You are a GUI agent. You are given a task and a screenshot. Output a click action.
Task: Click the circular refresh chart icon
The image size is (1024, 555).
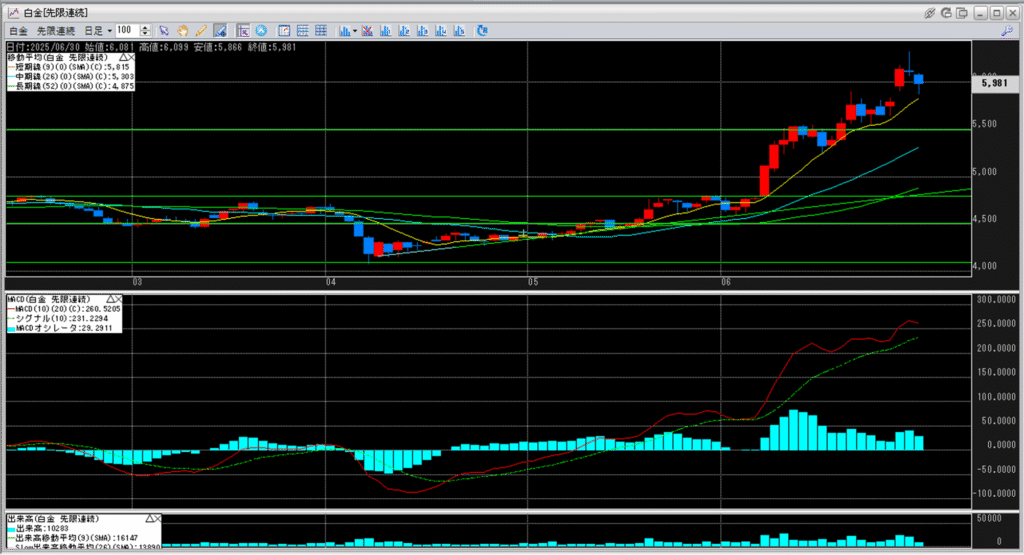click(x=482, y=31)
